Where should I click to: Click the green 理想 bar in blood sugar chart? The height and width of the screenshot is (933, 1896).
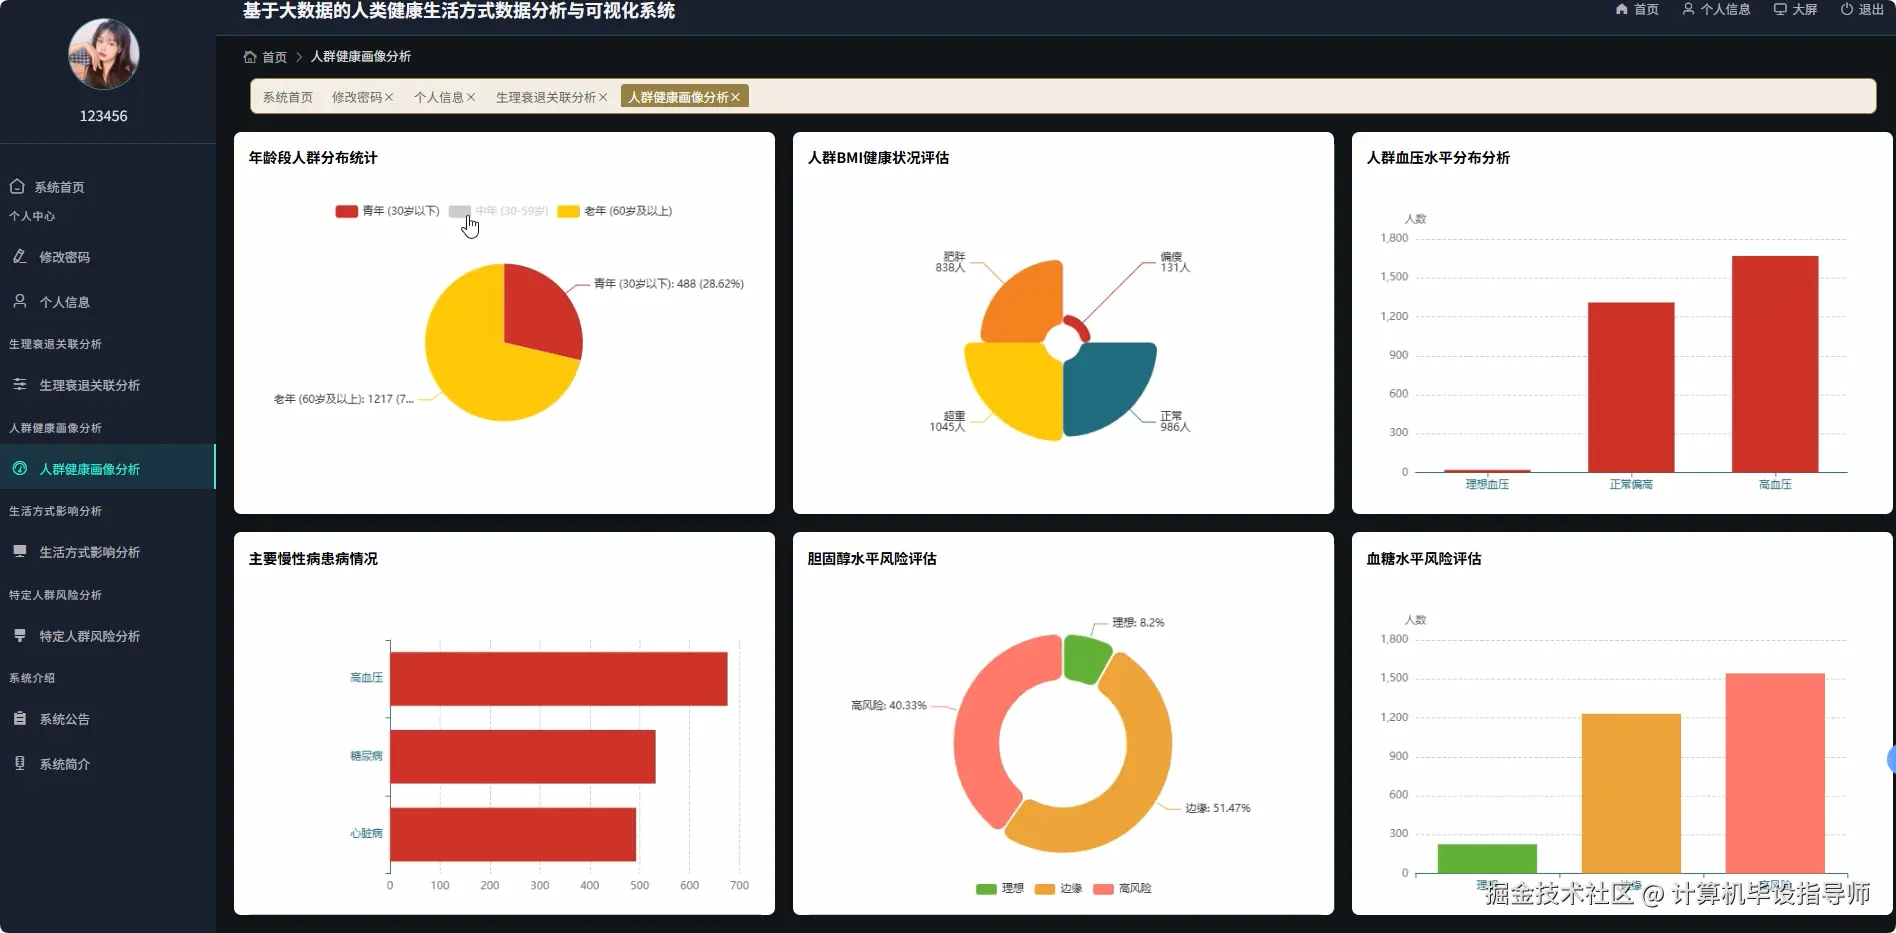coord(1487,858)
